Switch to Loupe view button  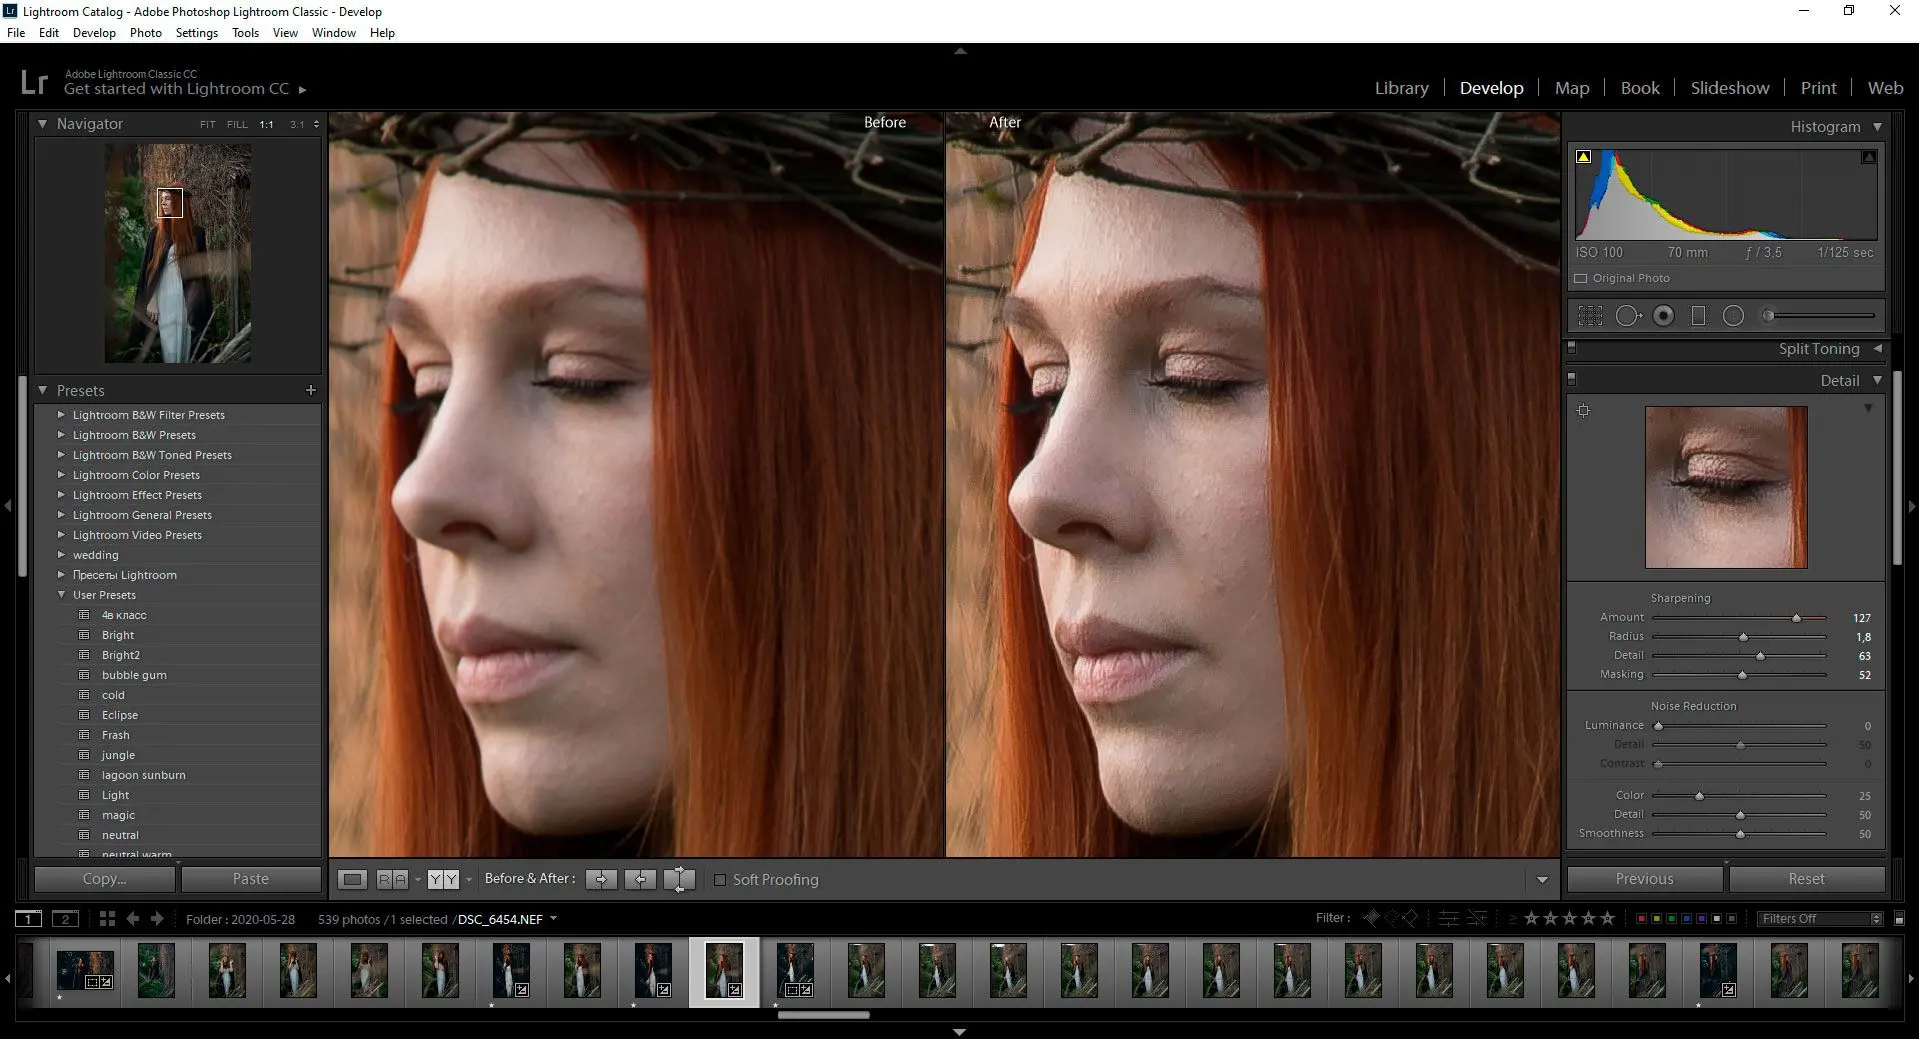click(x=352, y=880)
